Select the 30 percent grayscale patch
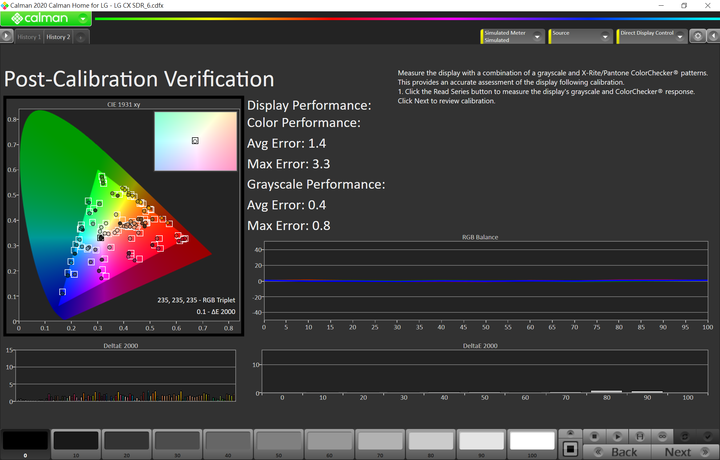Viewport: 720px width, 460px height. tap(177, 443)
